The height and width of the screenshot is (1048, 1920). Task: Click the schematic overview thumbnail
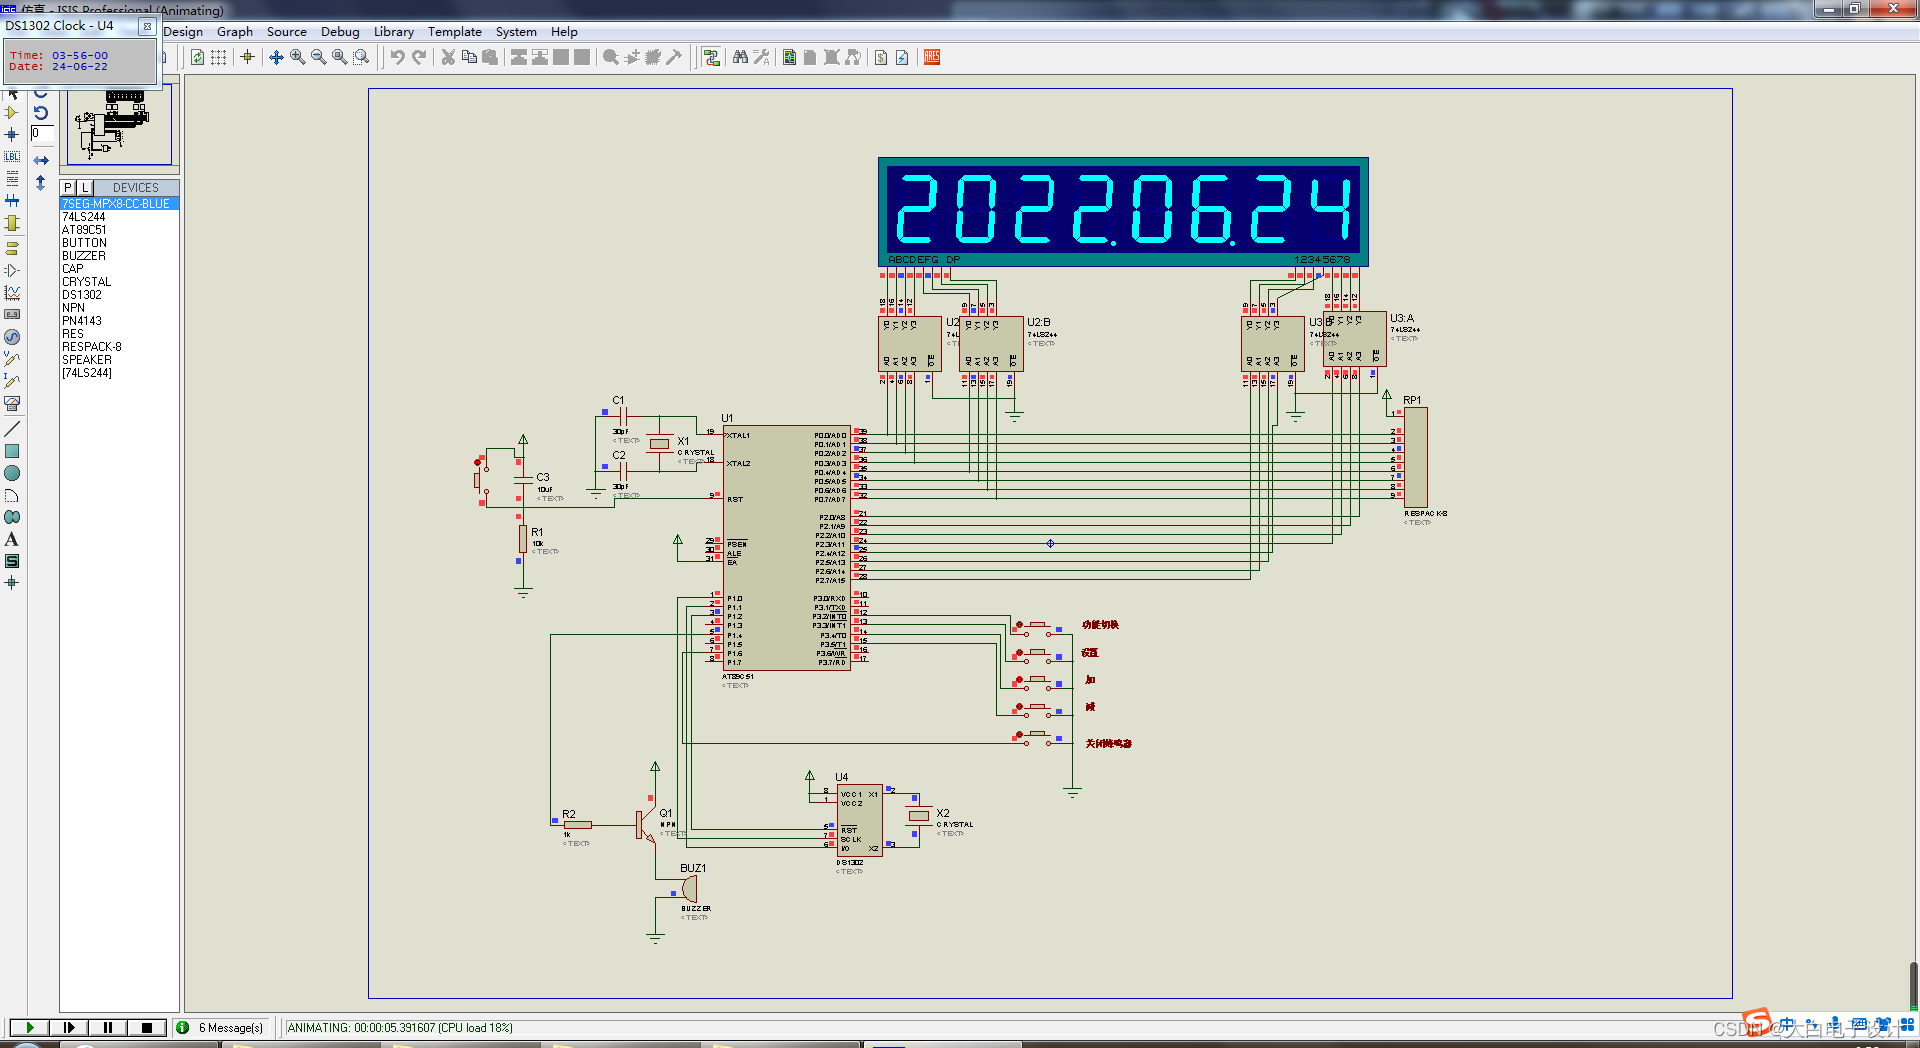click(119, 125)
